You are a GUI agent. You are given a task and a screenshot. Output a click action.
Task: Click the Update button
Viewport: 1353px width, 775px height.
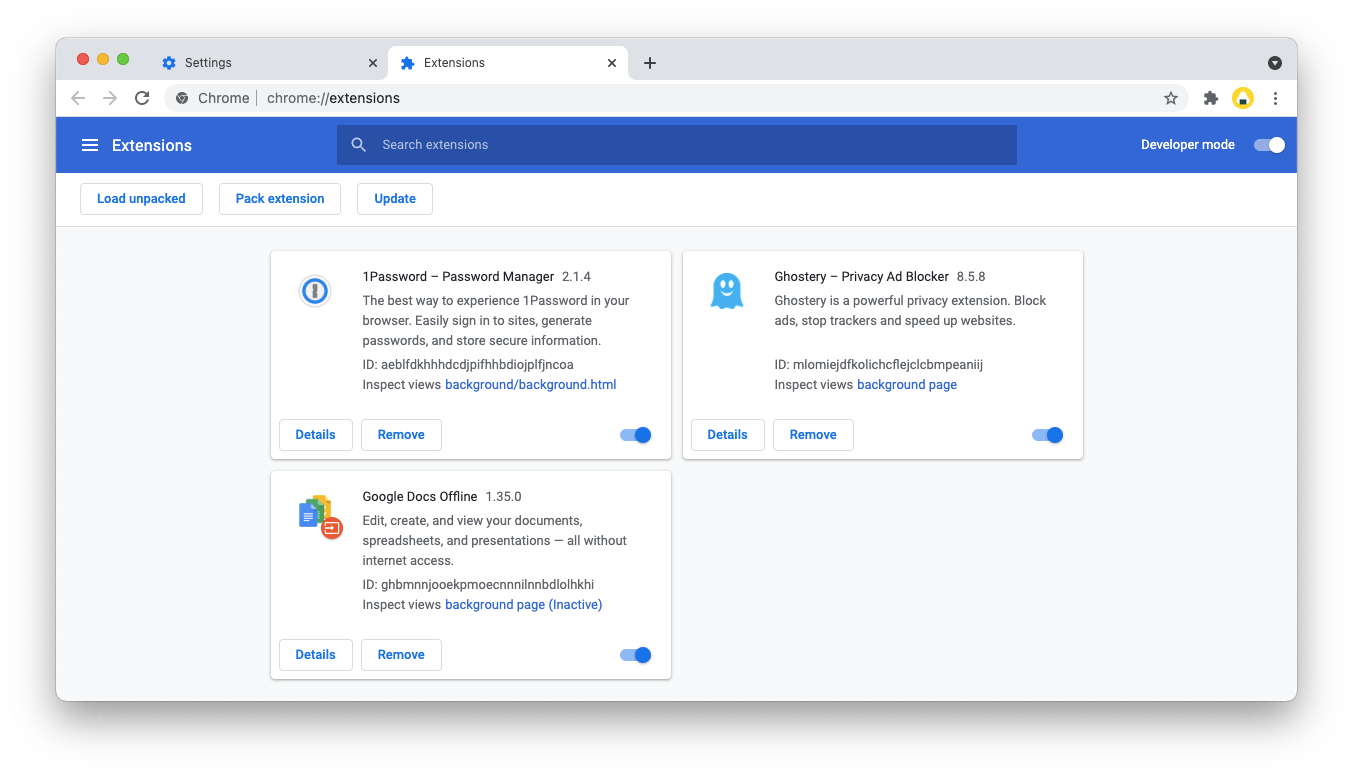tap(395, 199)
